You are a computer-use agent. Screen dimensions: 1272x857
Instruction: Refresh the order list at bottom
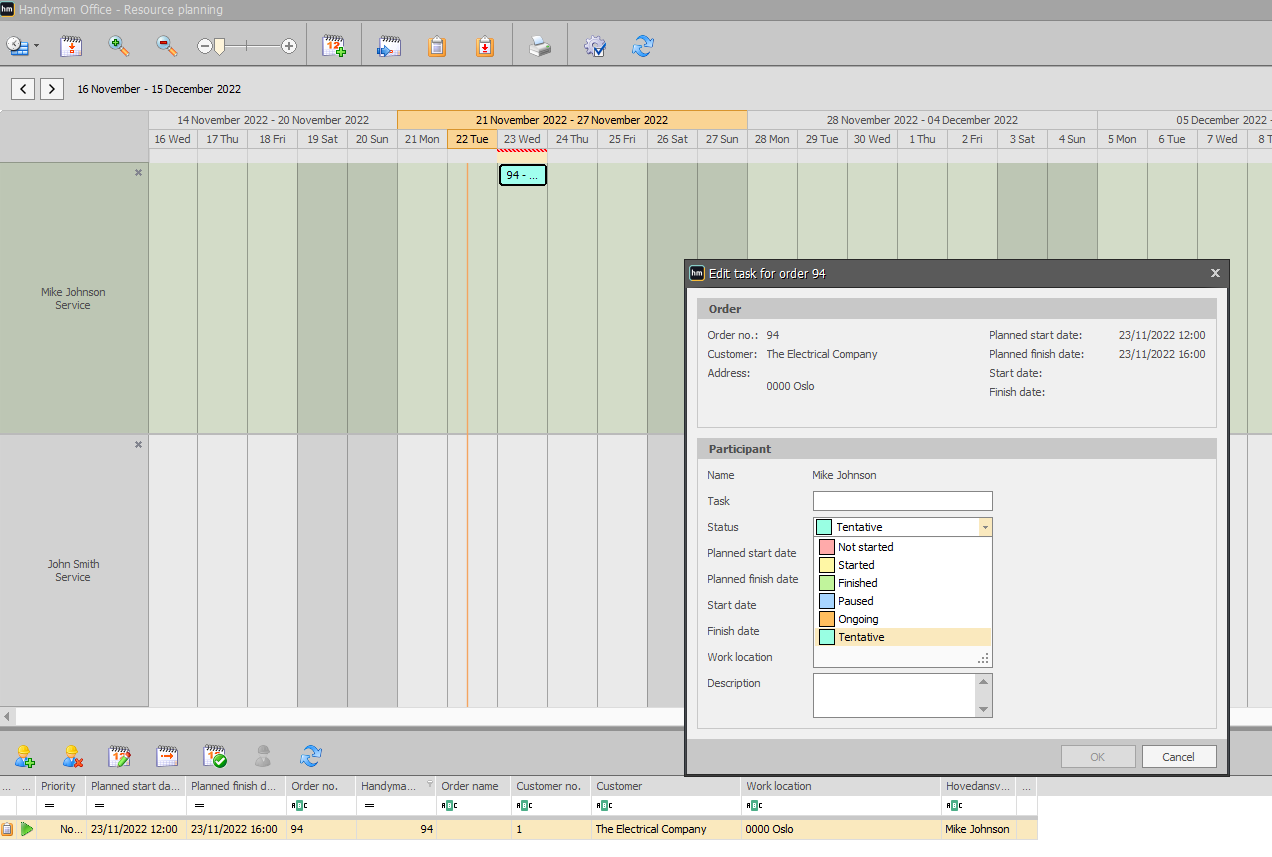(x=311, y=755)
